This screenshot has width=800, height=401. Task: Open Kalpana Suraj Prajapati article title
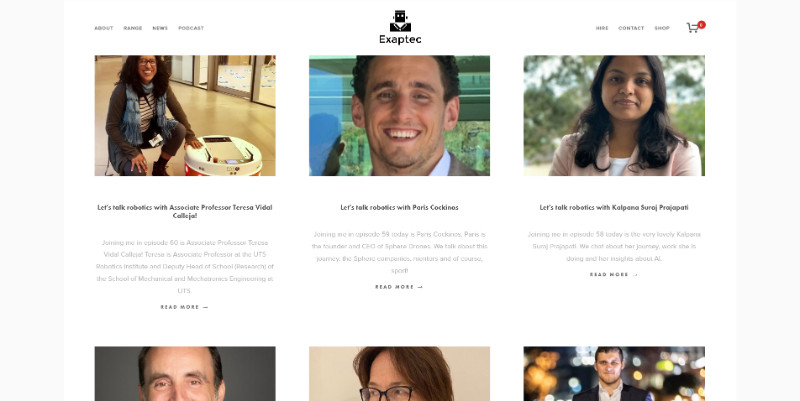[x=614, y=207]
